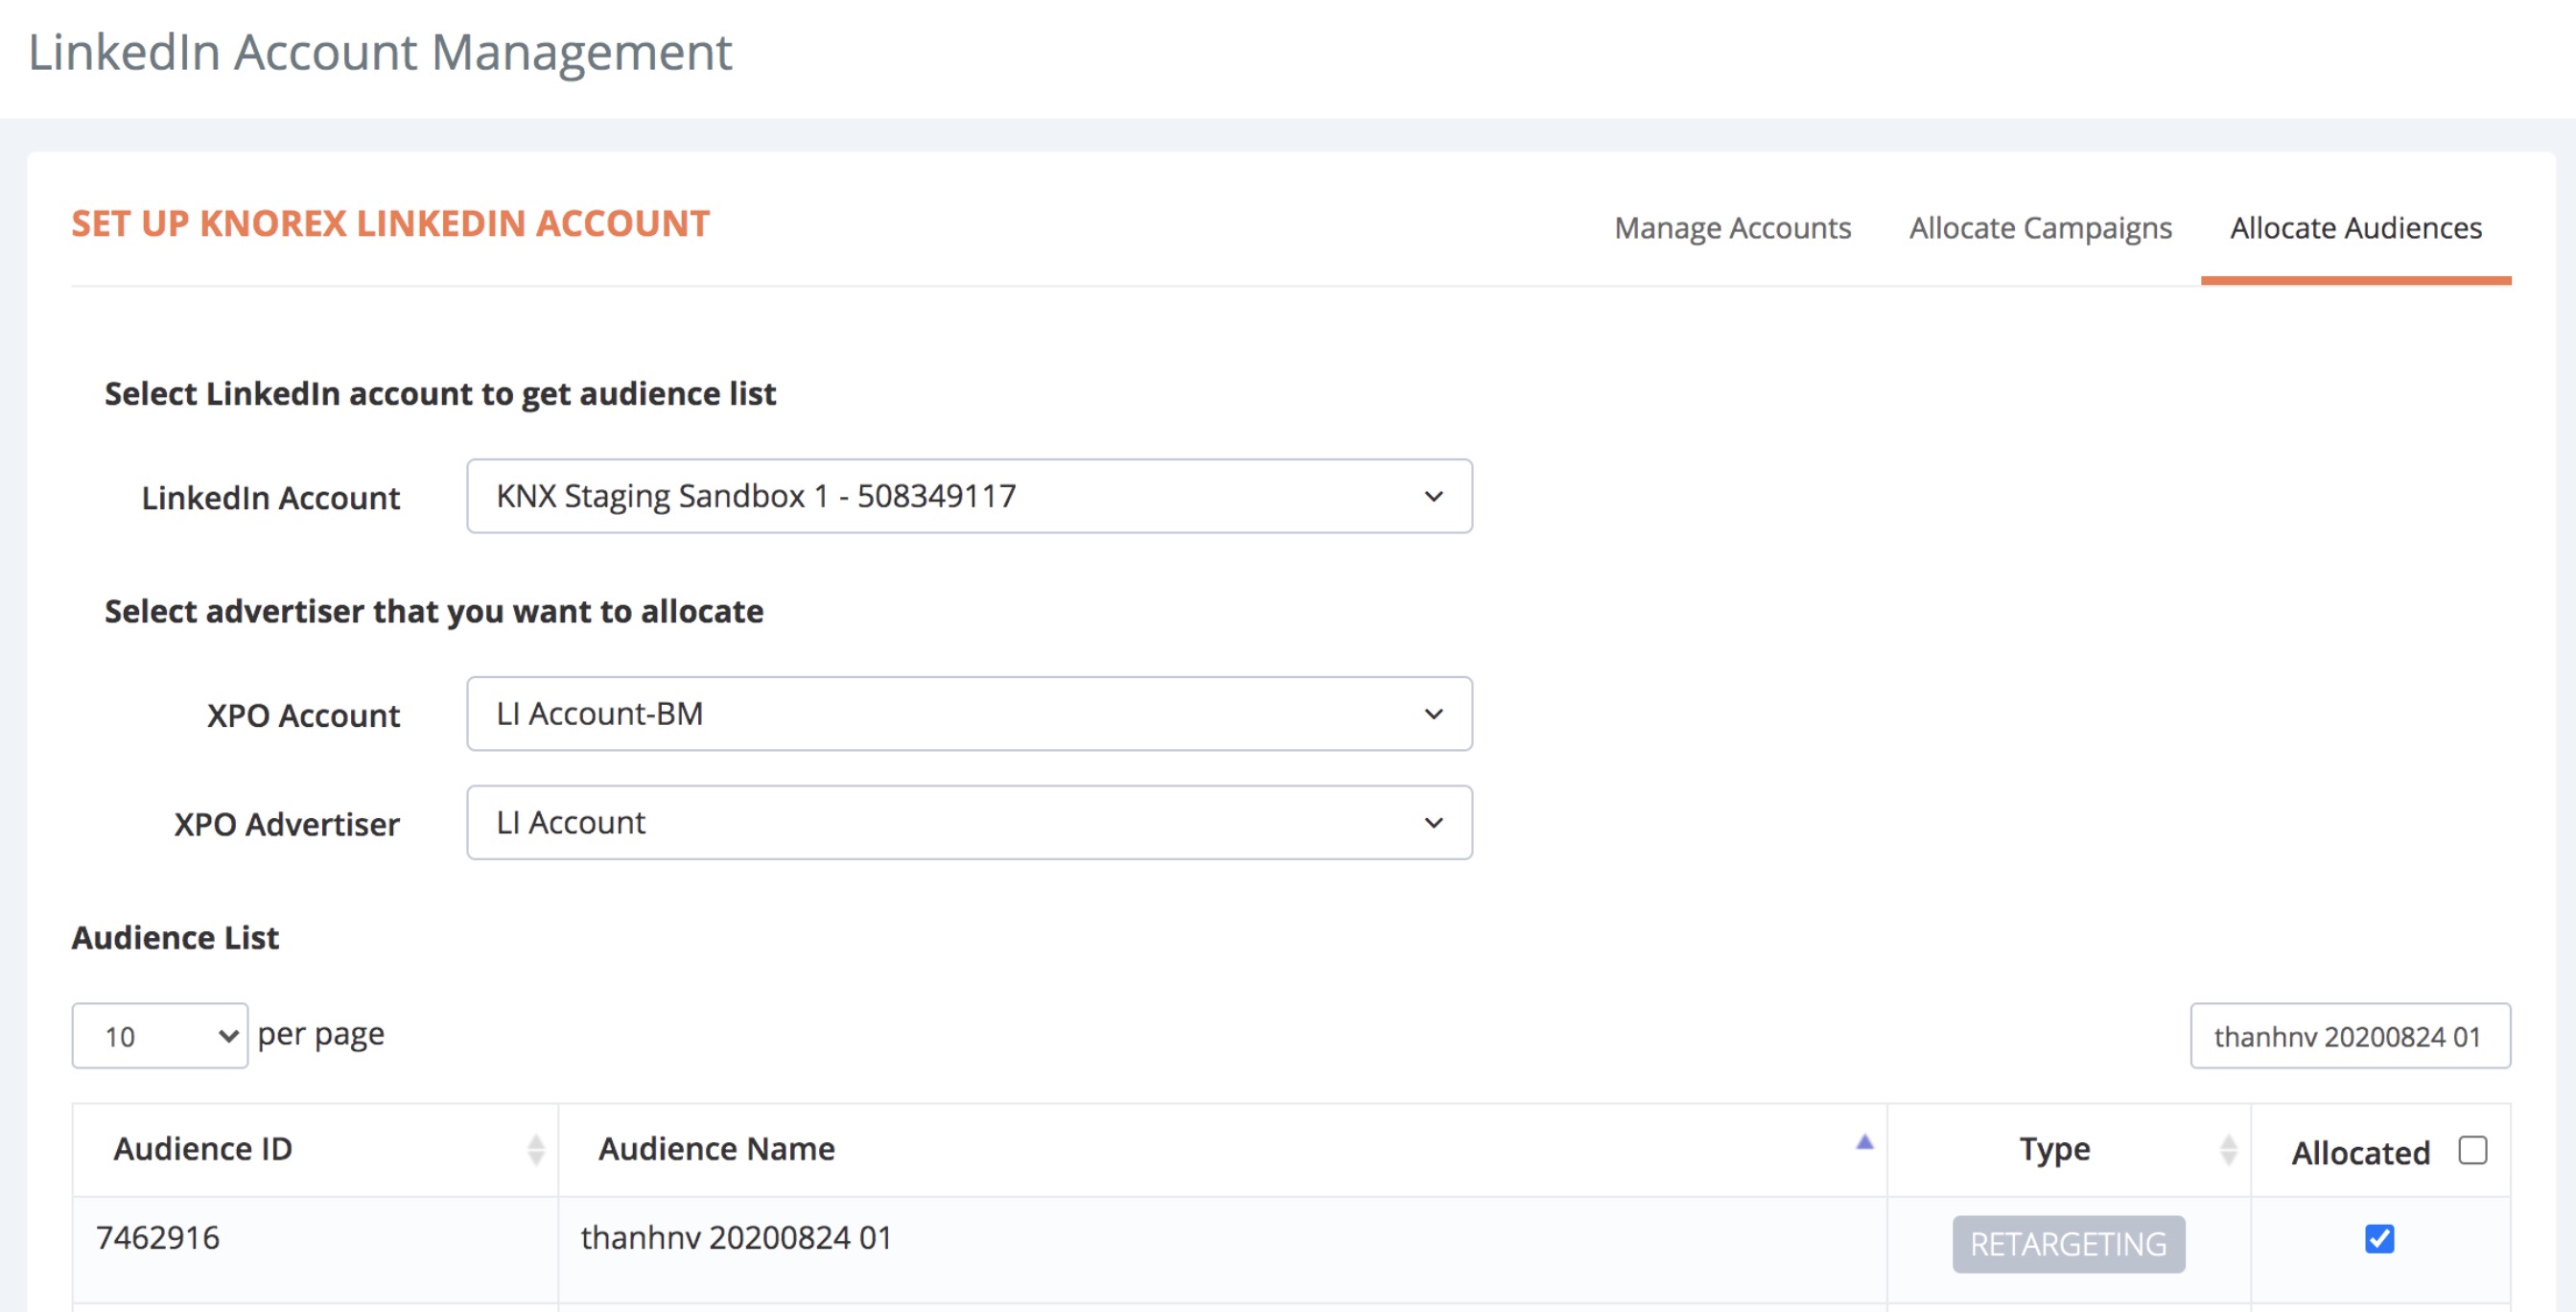Open the XPO Advertiser dropdown
Screen dimensions: 2576x1312
(969, 822)
